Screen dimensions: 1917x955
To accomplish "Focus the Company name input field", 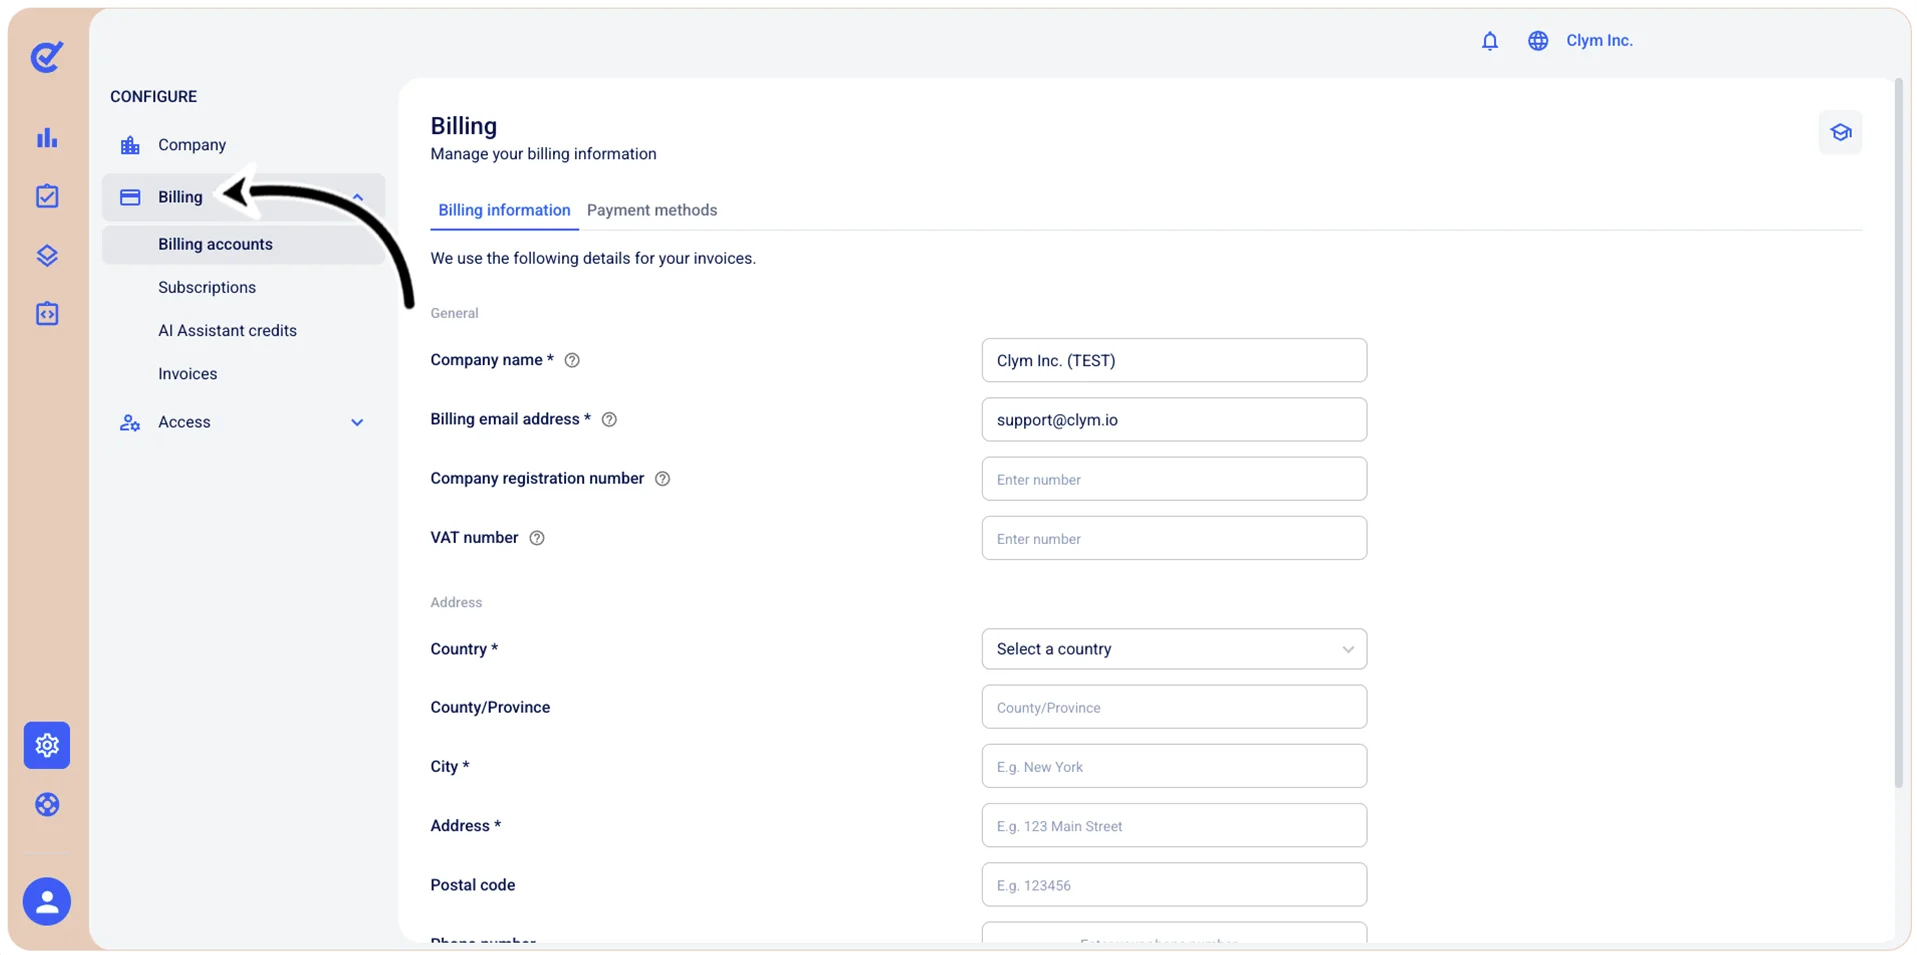I will 1174,360.
